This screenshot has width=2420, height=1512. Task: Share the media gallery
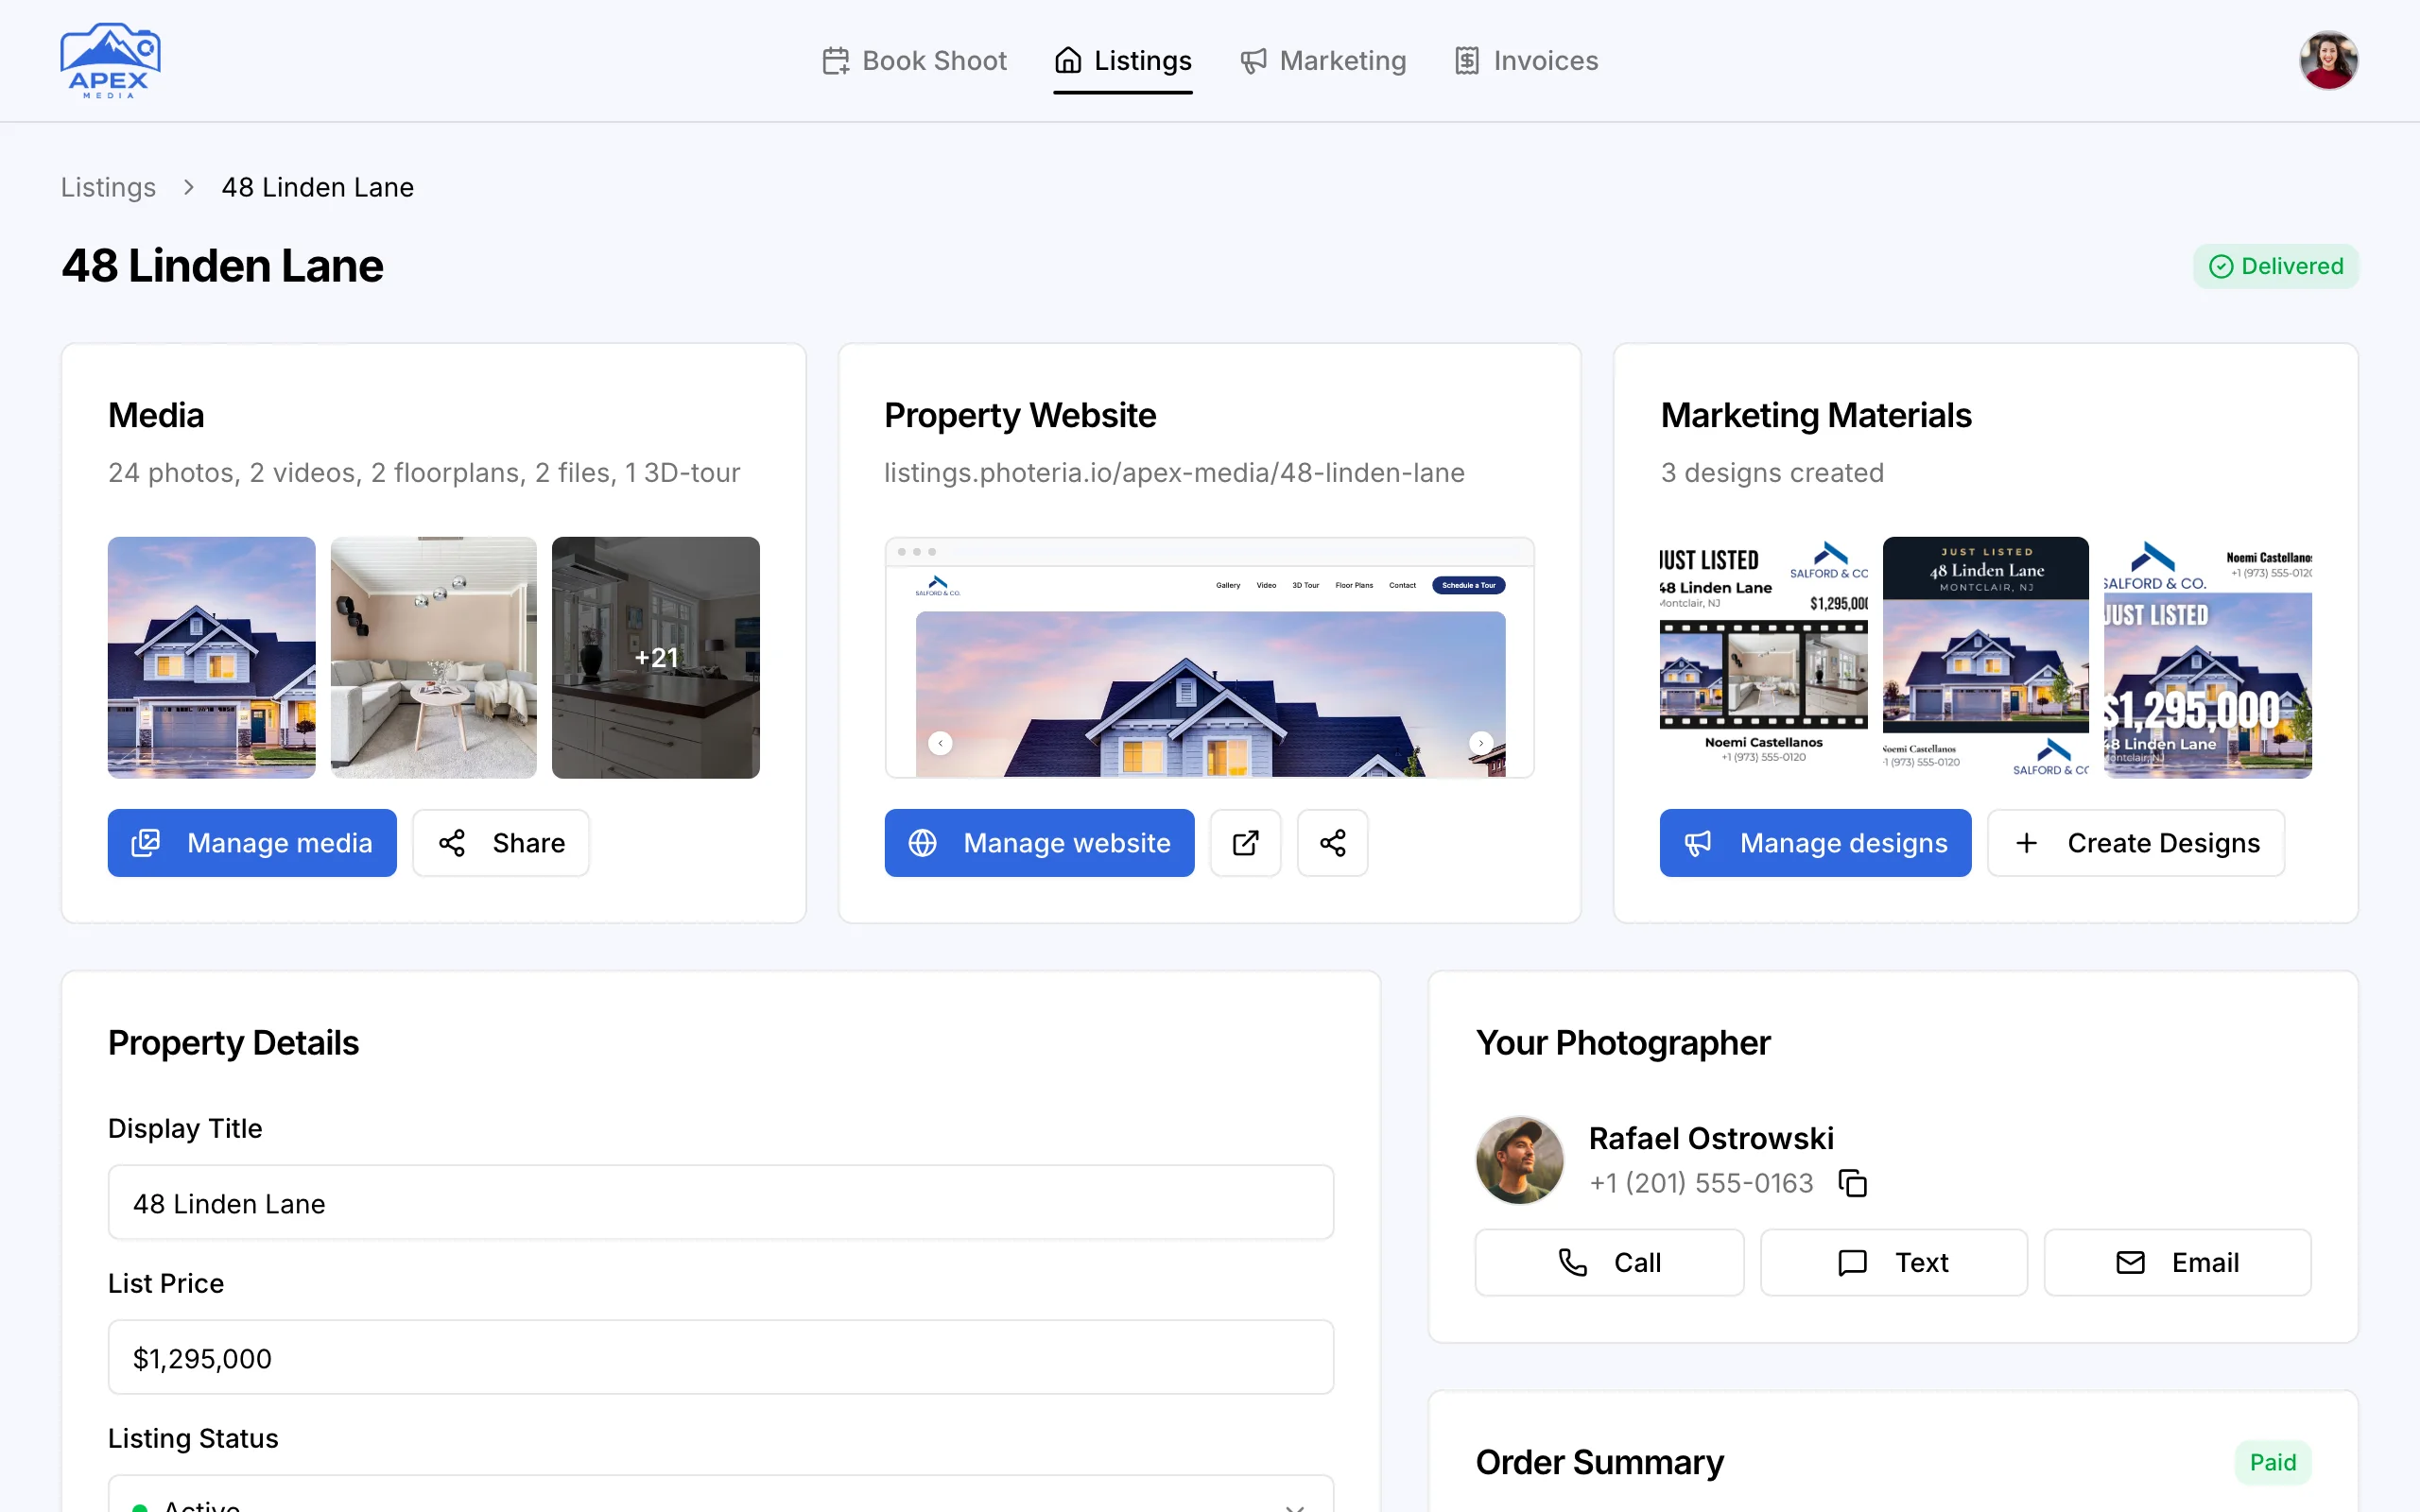[x=501, y=843]
